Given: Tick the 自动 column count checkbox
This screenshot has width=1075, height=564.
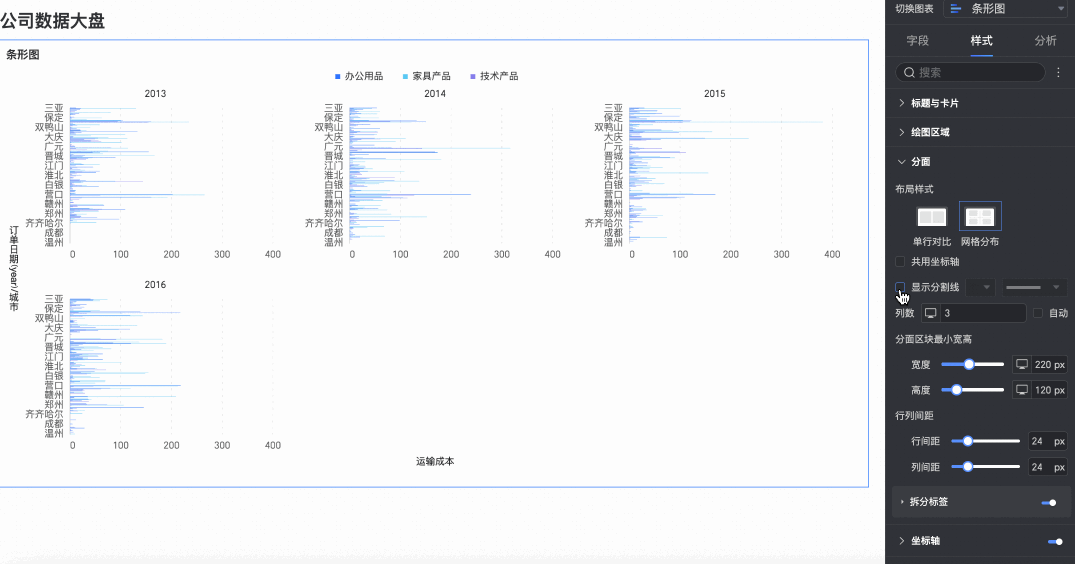Looking at the screenshot, I should coord(1038,314).
